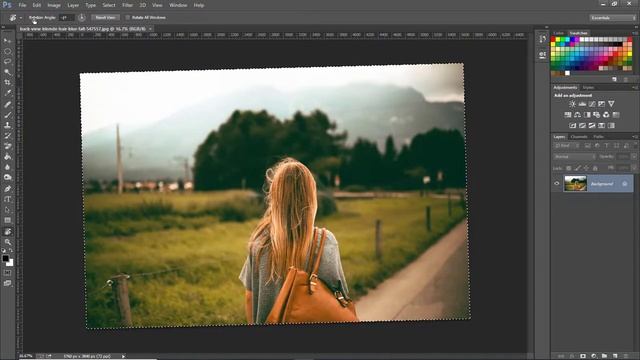The width and height of the screenshot is (640, 360).
Task: Select the Elliptical Marquee tool
Action: pyautogui.click(x=7, y=51)
